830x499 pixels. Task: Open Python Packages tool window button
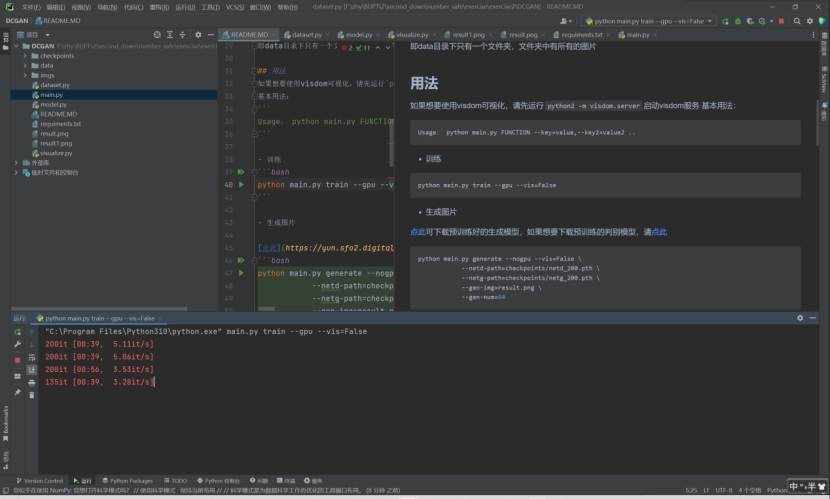pyautogui.click(x=127, y=481)
